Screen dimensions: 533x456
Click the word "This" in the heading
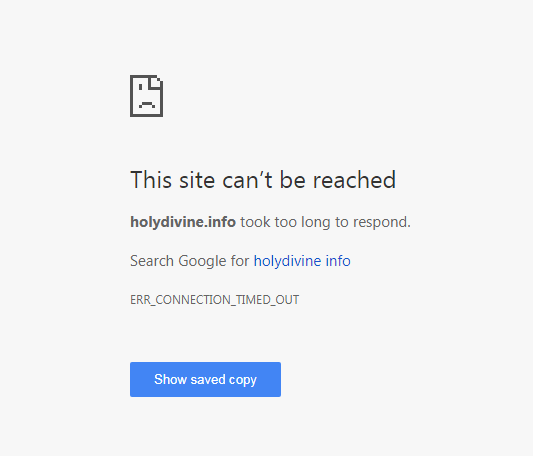tap(151, 180)
